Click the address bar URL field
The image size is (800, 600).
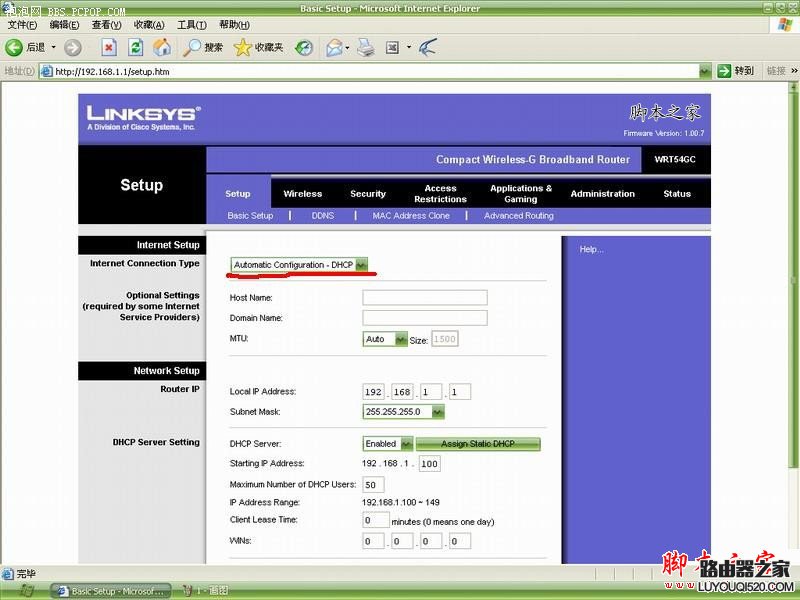370,71
